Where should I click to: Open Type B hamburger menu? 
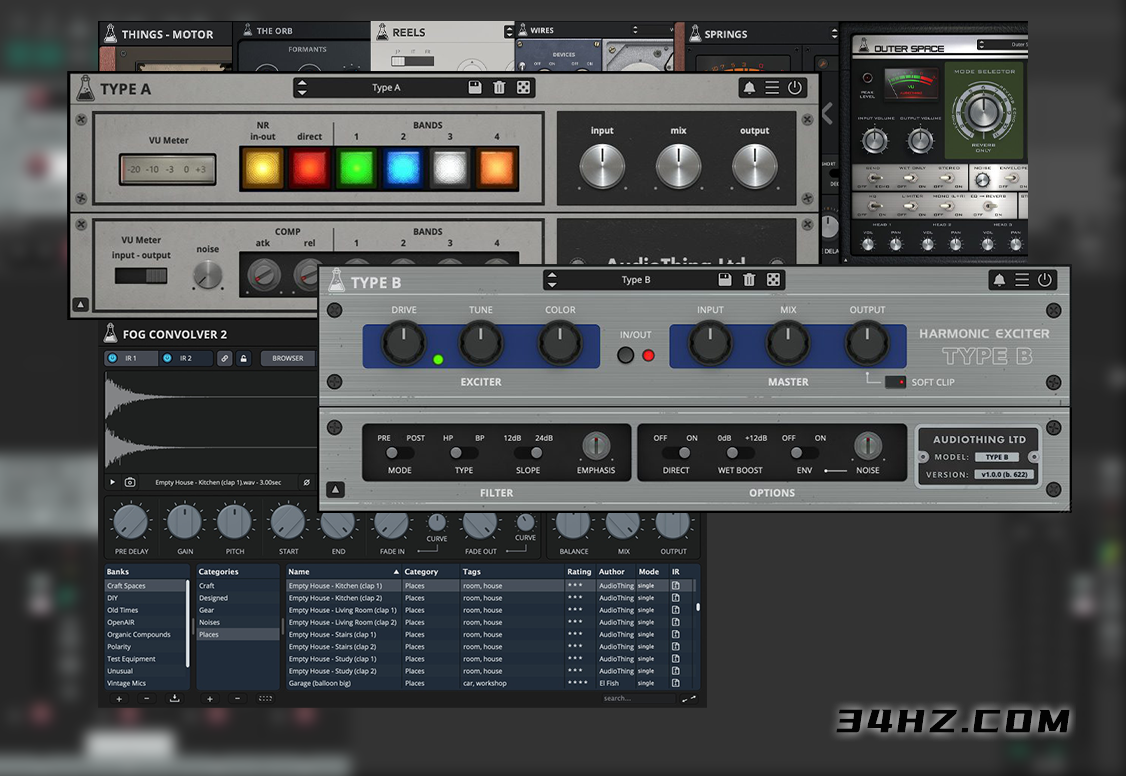[x=1022, y=280]
